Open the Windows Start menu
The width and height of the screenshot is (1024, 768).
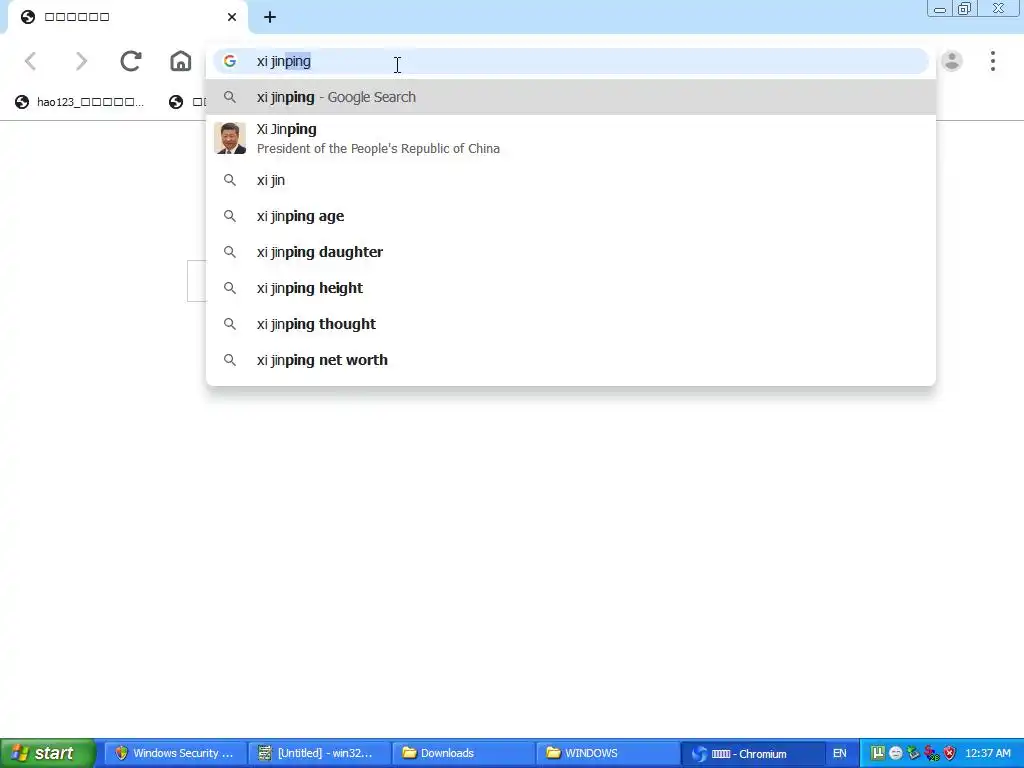tap(48, 753)
